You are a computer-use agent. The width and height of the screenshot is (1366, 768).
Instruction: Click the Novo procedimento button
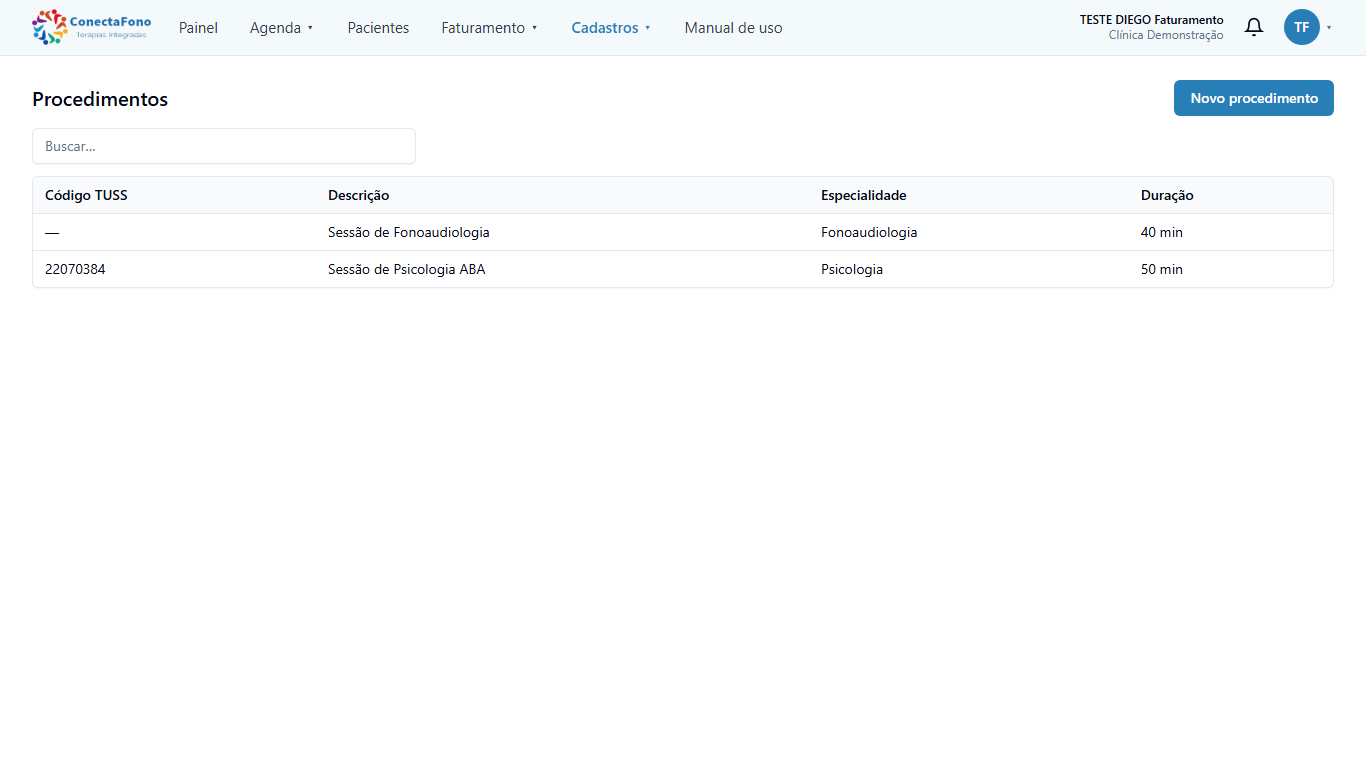tap(1253, 98)
